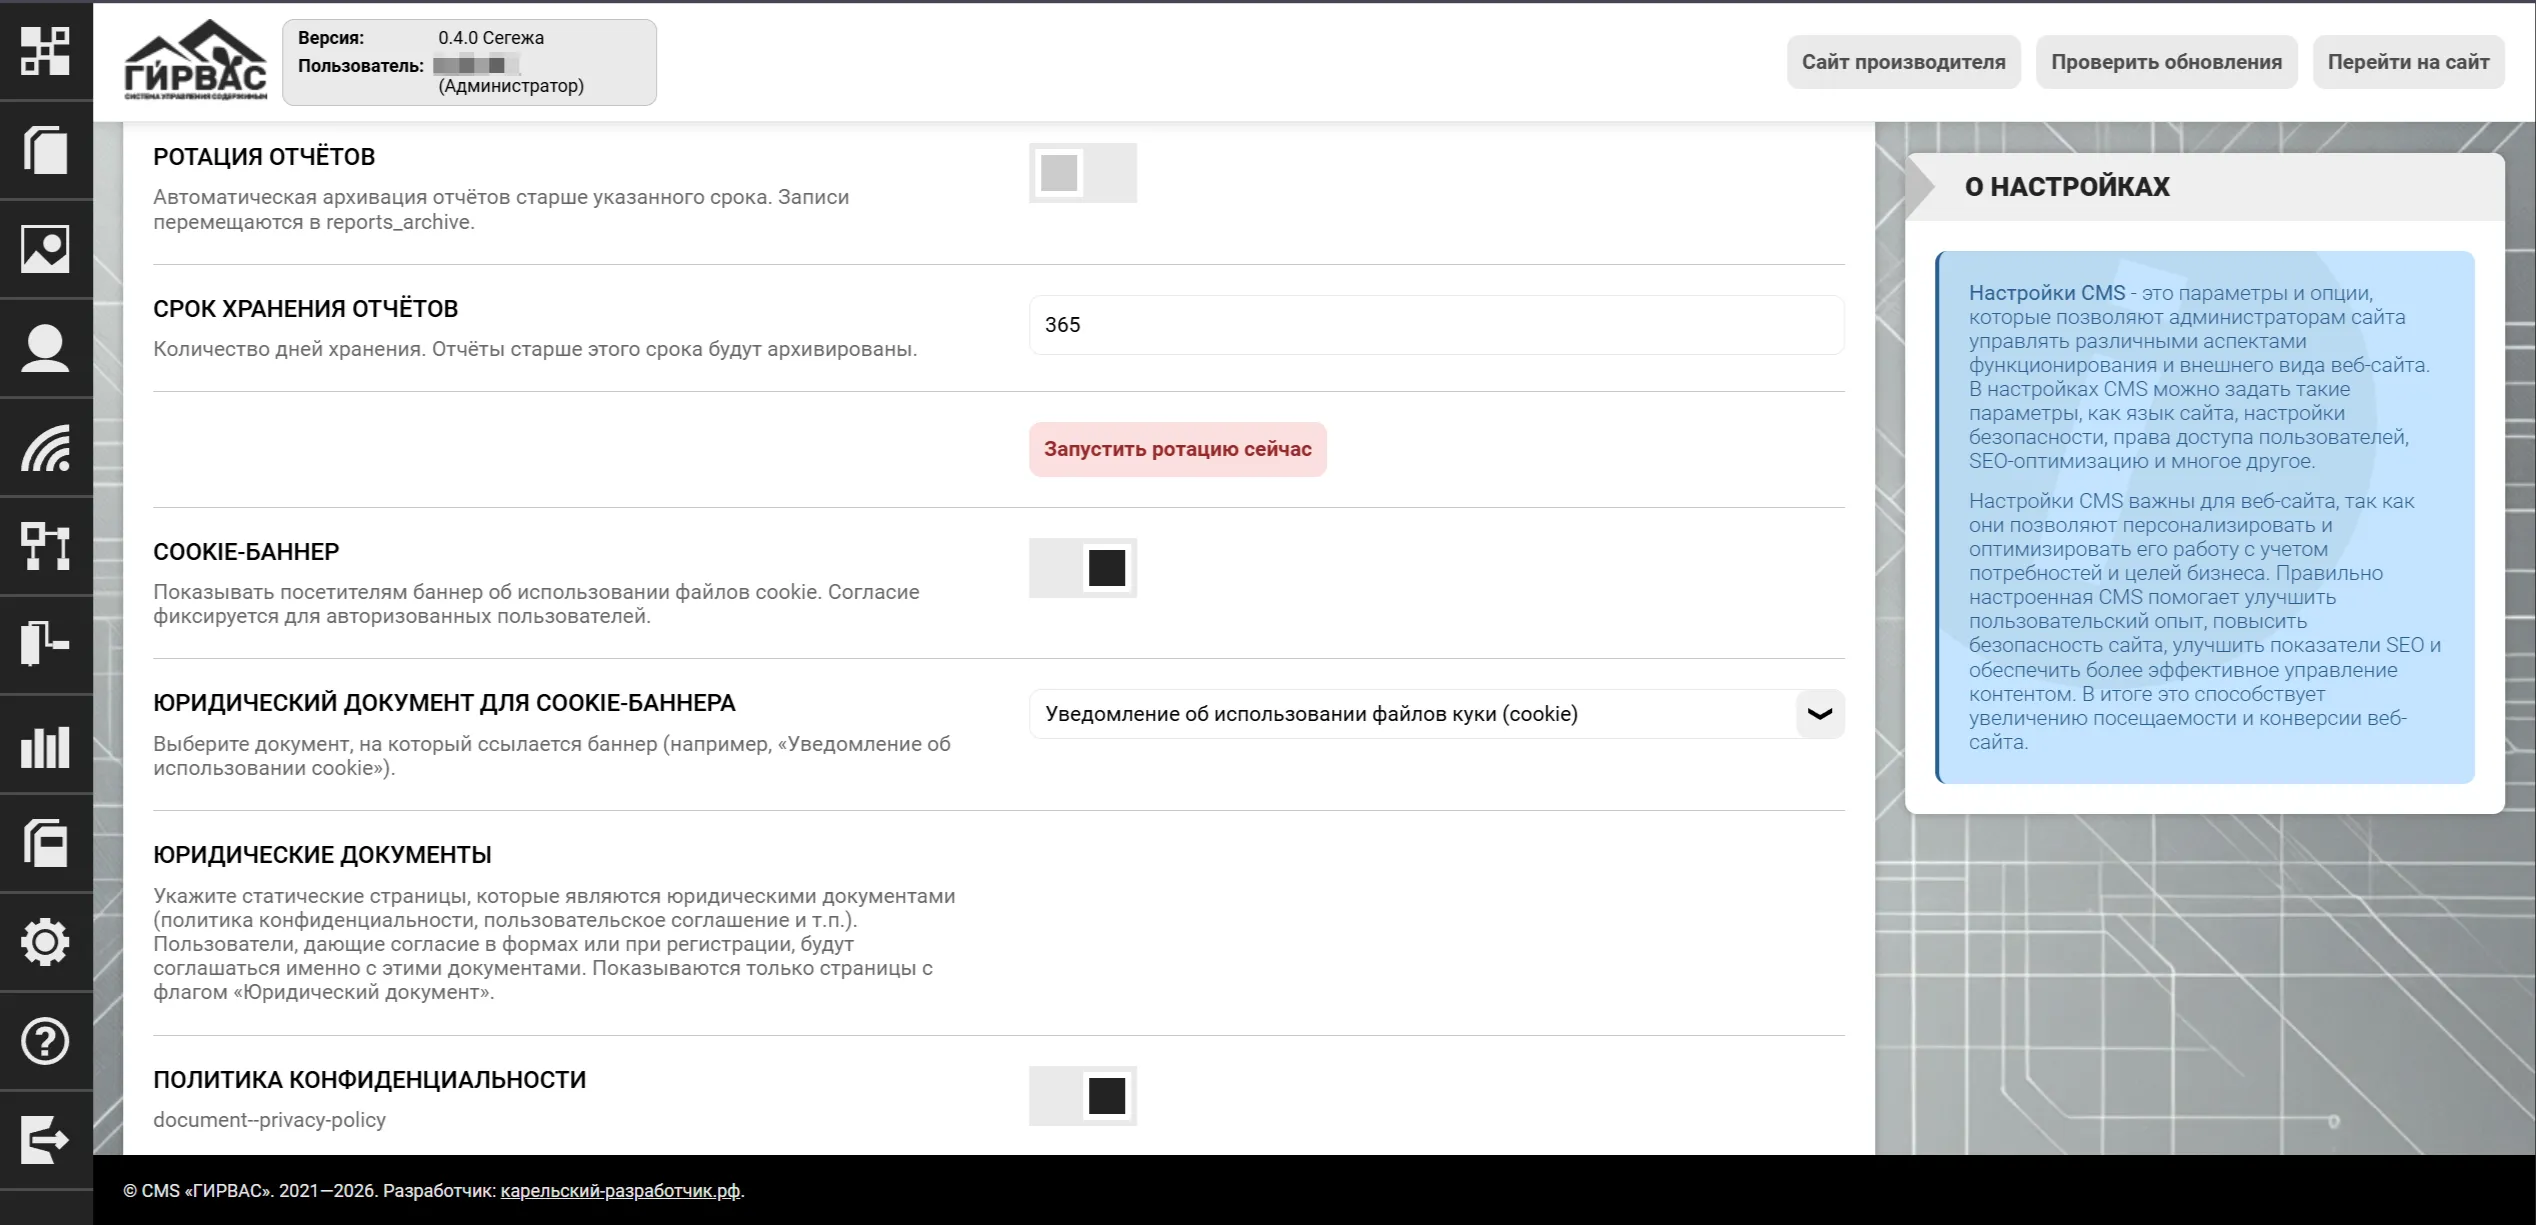Screen dimensions: 2536x1225
Task: Click the Перейти на сайт button
Action: point(2408,62)
